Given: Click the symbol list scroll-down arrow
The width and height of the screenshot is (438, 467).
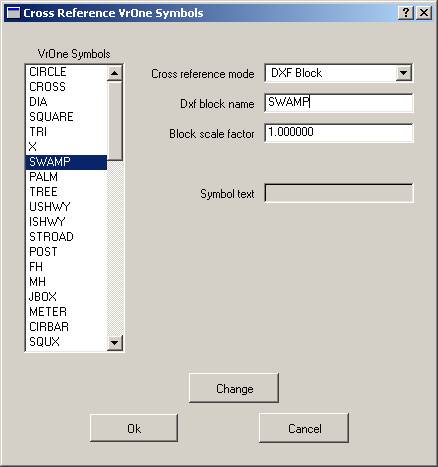Looking at the screenshot, I should (115, 343).
